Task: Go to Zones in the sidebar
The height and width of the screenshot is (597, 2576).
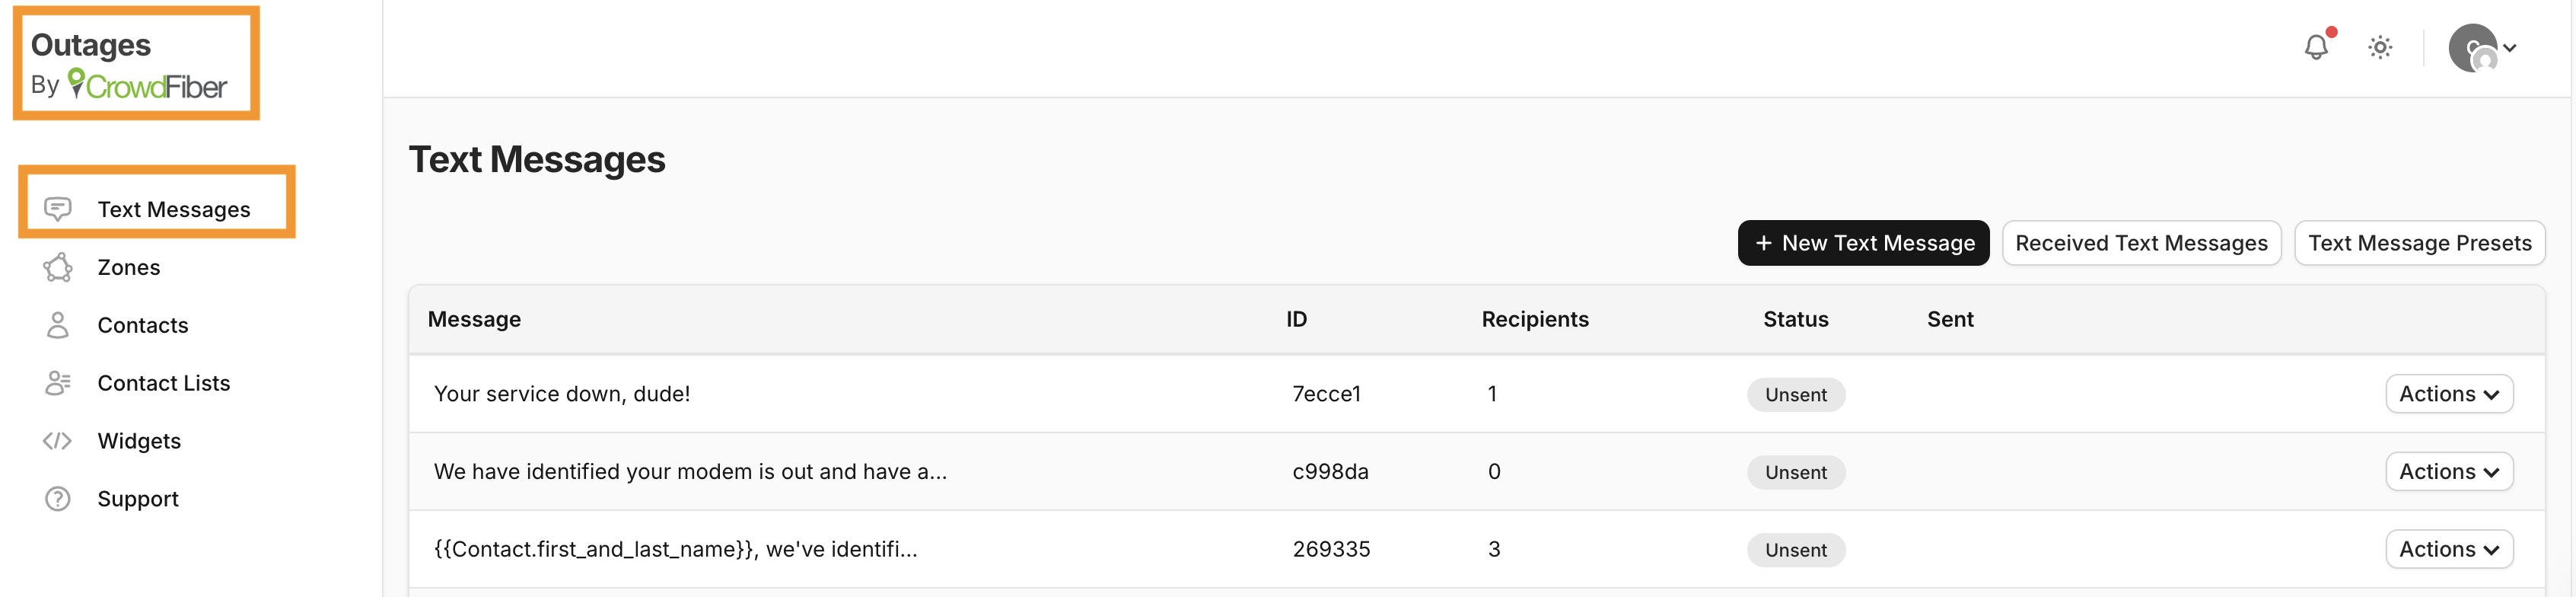Action: pyautogui.click(x=129, y=267)
